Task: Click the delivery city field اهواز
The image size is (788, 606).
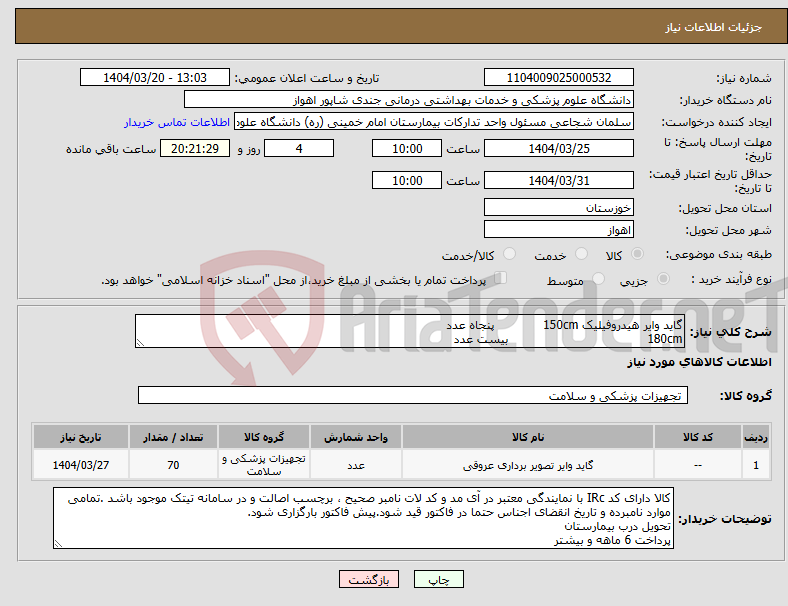Action: [559, 230]
